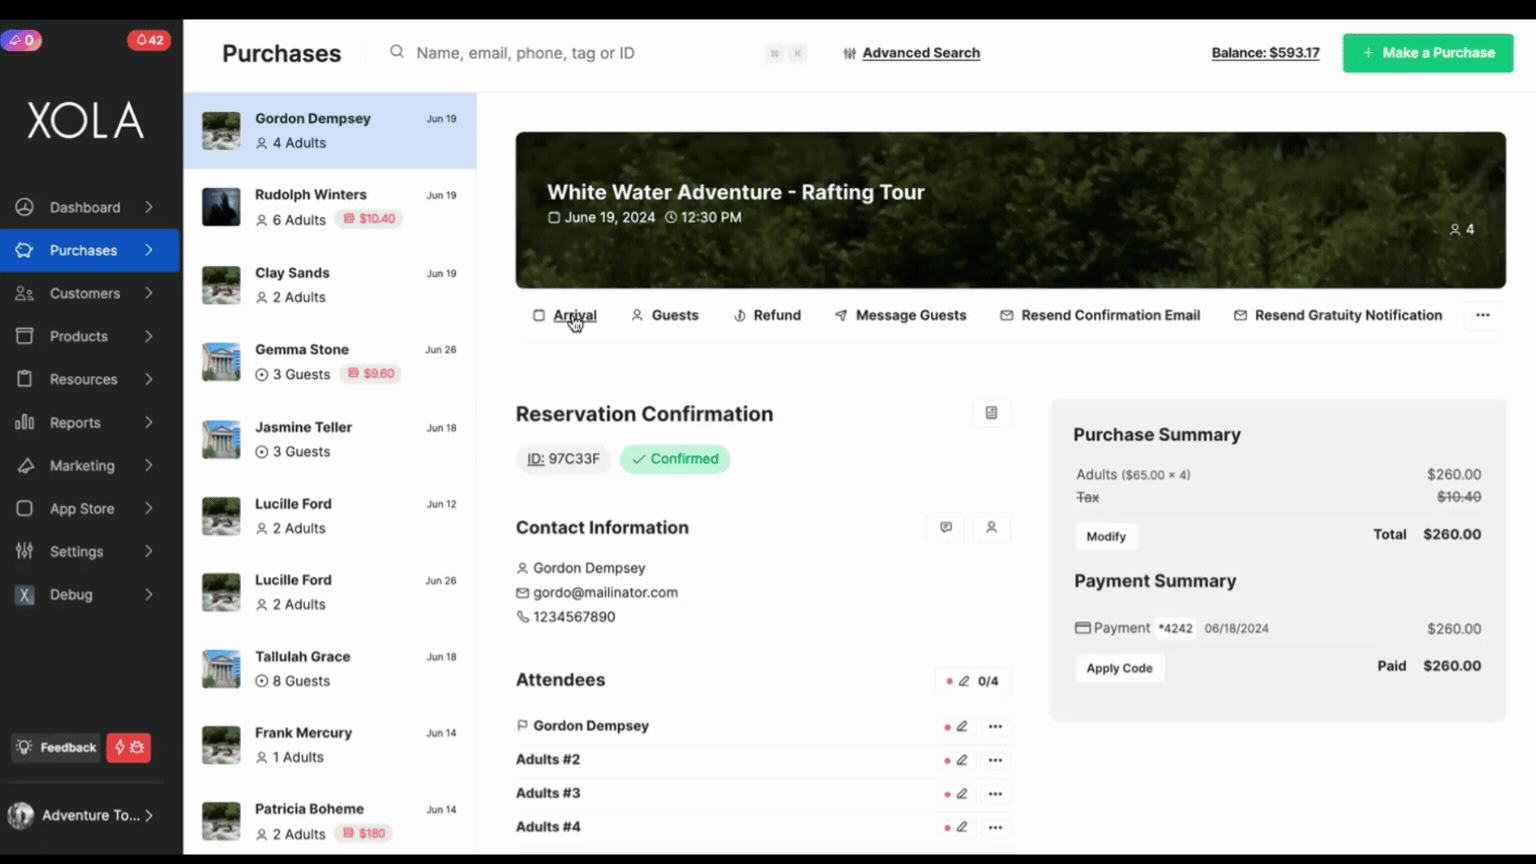Select Tallulah Grace purchase entry
The height and width of the screenshot is (864, 1536).
pyautogui.click(x=330, y=668)
